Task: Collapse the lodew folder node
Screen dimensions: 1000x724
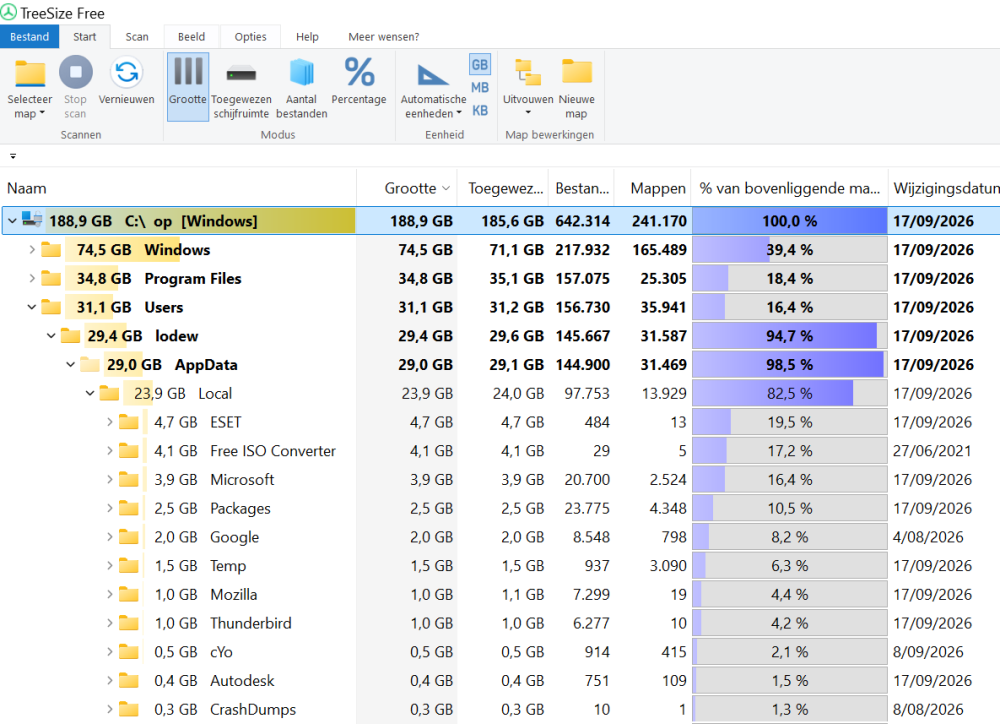Action: [51, 336]
